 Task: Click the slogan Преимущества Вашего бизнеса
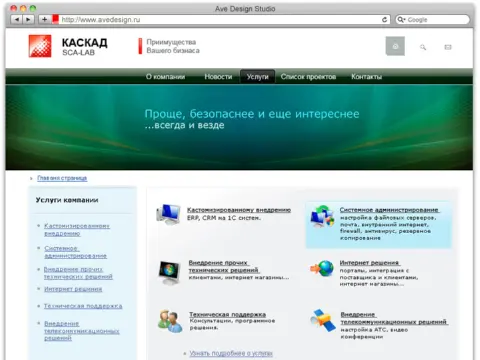coord(173,46)
